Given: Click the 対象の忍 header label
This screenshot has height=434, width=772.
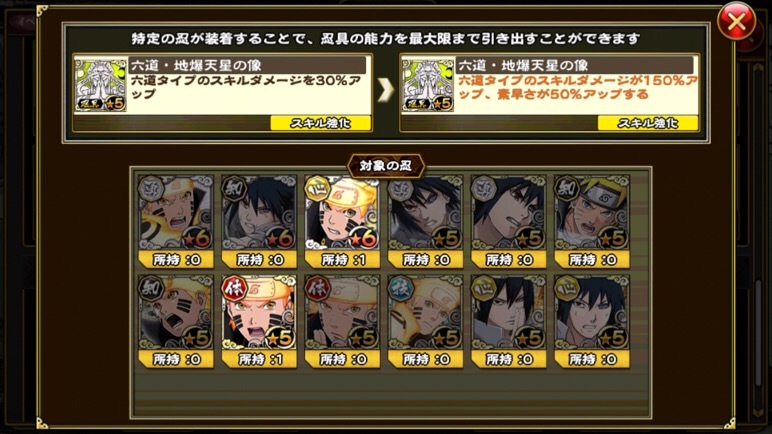Looking at the screenshot, I should pyautogui.click(x=386, y=166).
